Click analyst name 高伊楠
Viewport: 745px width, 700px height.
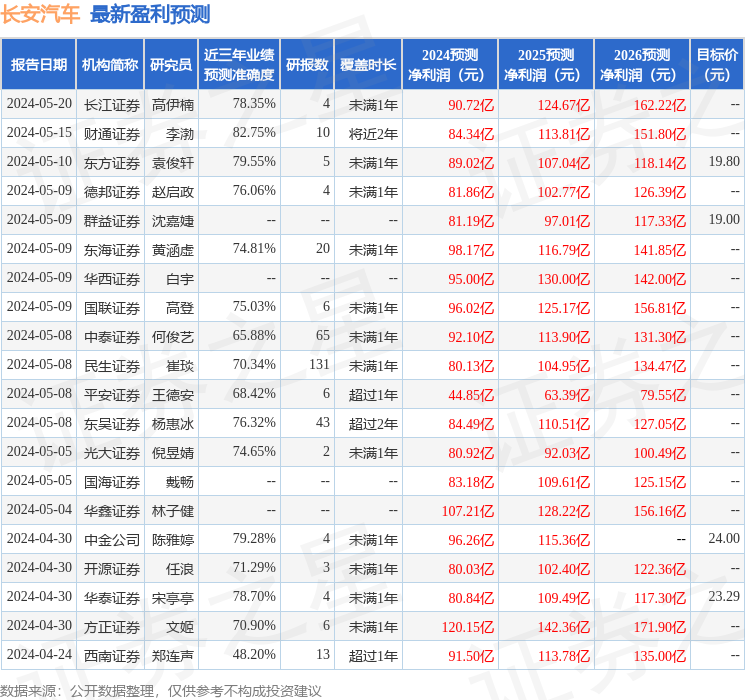[x=173, y=105]
